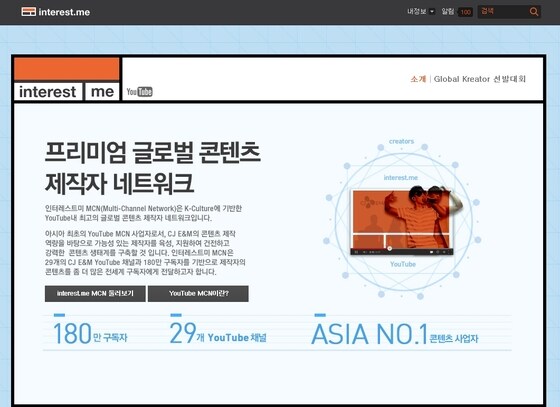Viewport: 560px width, 407px height.
Task: Click the YouTube logo beside interest me banner
Action: tap(139, 92)
